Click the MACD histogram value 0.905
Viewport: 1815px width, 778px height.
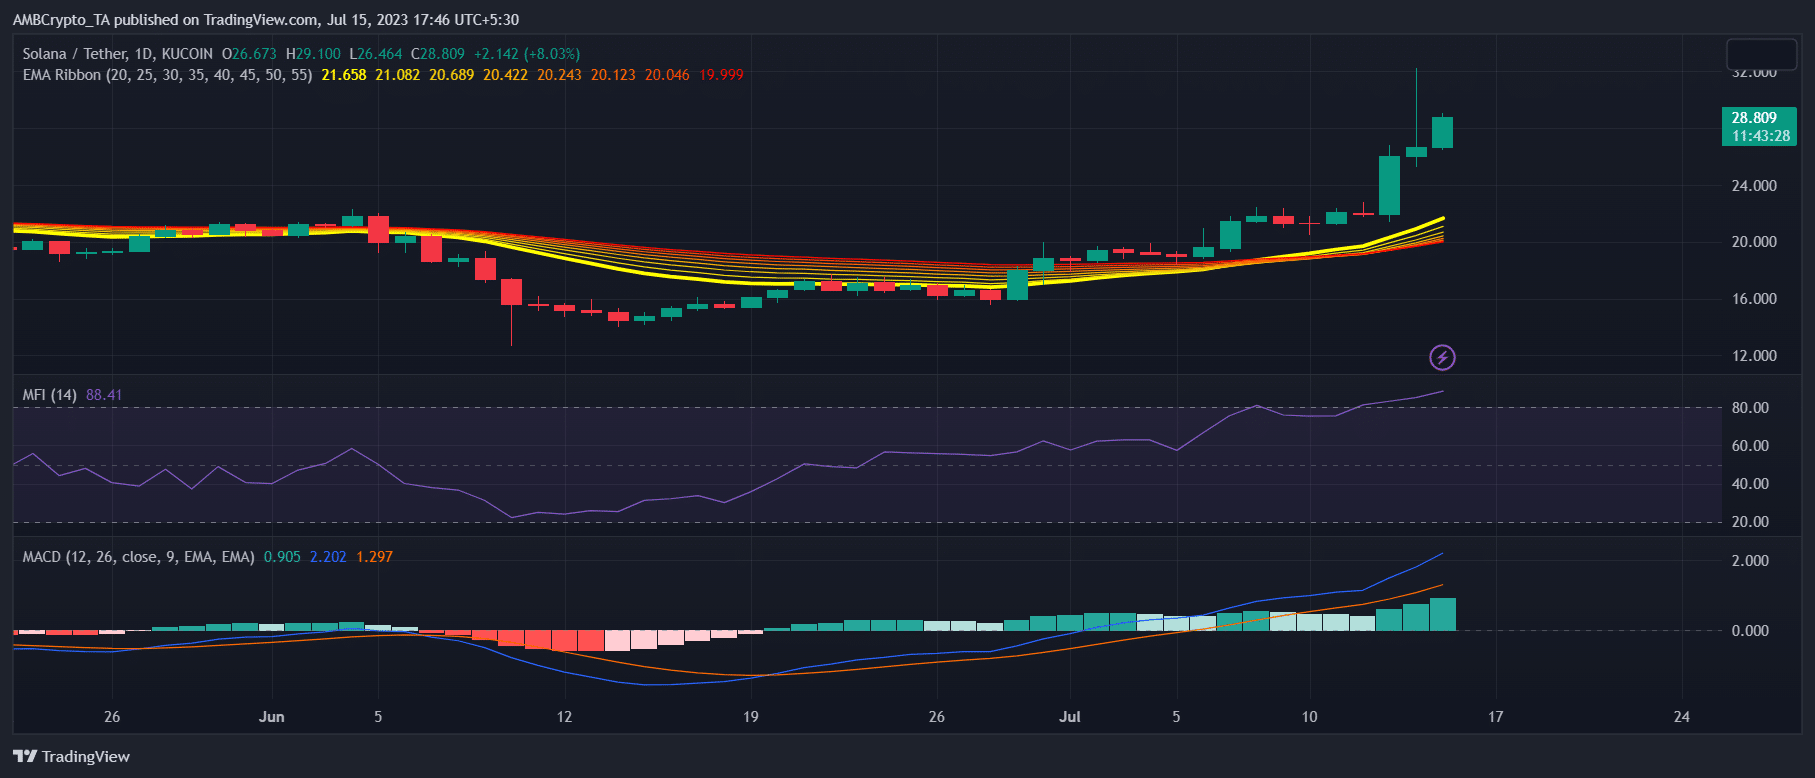pos(282,557)
